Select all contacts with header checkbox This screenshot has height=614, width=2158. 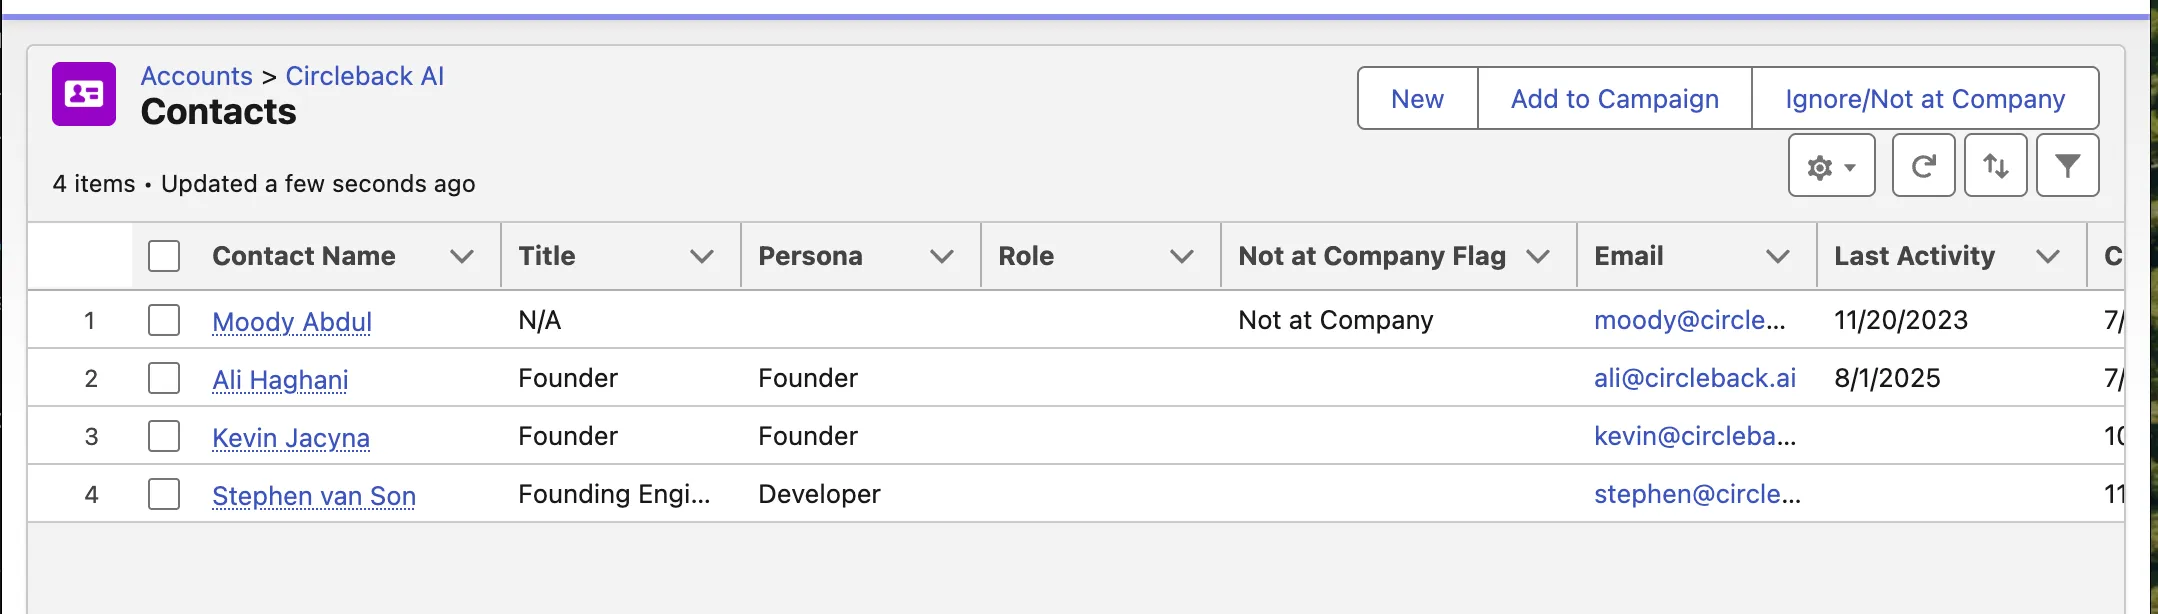coord(164,256)
